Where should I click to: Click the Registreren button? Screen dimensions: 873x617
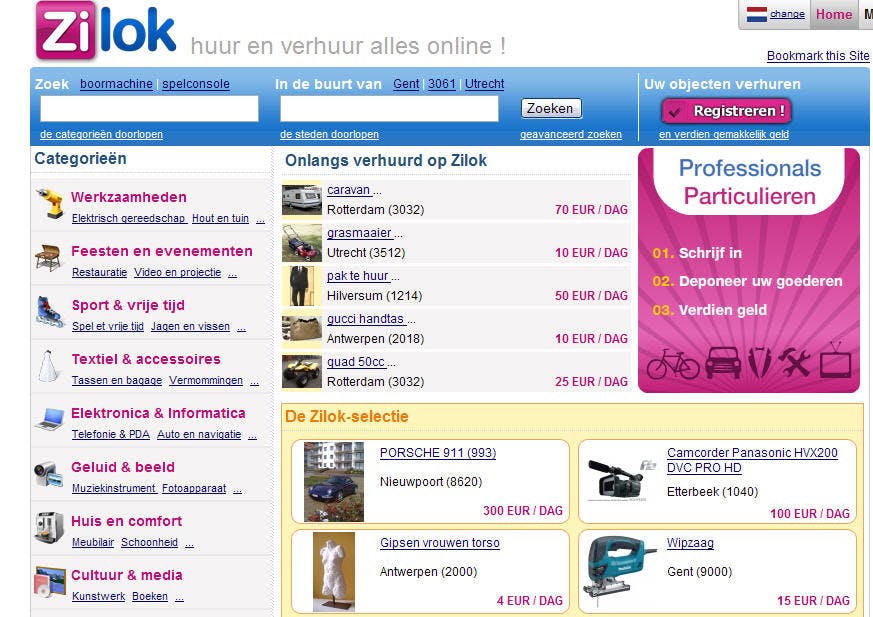pyautogui.click(x=726, y=111)
